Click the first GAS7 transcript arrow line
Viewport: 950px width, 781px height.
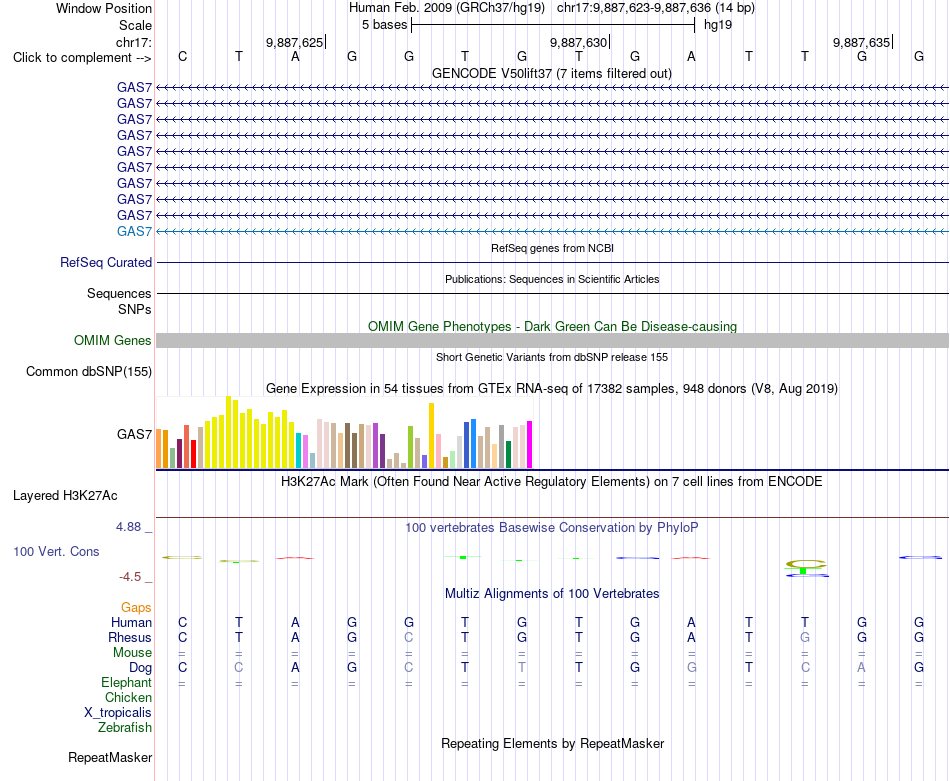[x=552, y=88]
